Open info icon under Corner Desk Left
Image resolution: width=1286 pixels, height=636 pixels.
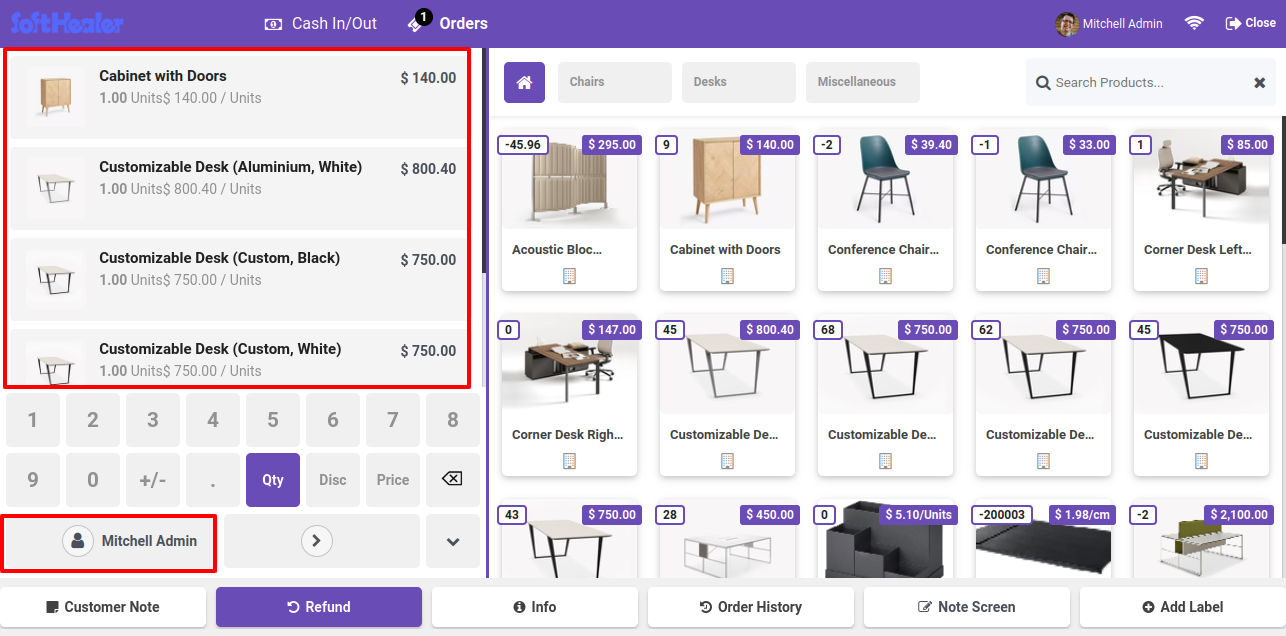click(x=1201, y=276)
